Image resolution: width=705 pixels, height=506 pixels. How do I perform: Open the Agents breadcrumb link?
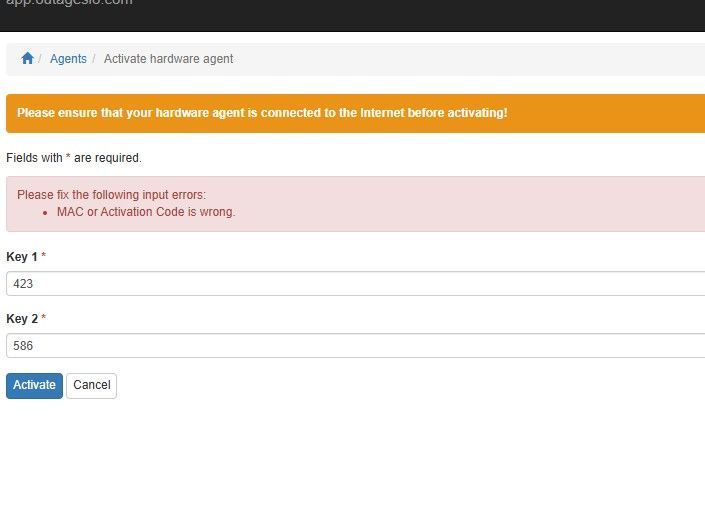[x=68, y=59]
